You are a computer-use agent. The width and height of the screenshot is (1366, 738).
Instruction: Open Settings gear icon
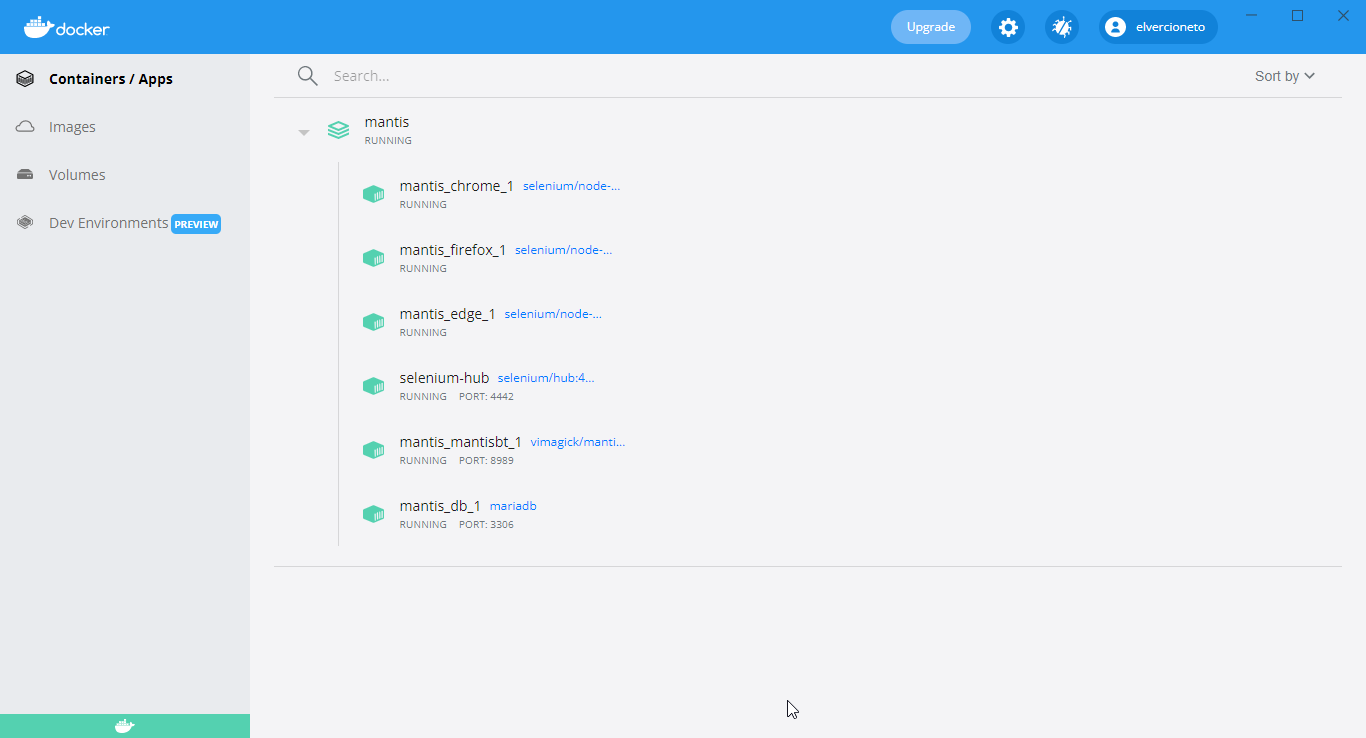click(x=1008, y=27)
